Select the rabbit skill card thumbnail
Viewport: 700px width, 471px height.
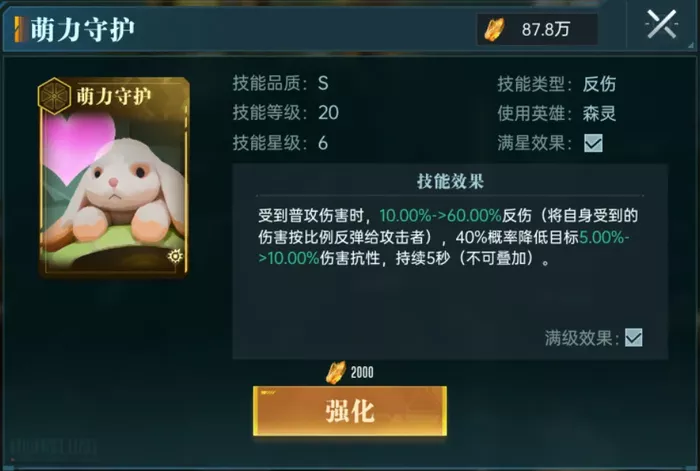[x=114, y=177]
